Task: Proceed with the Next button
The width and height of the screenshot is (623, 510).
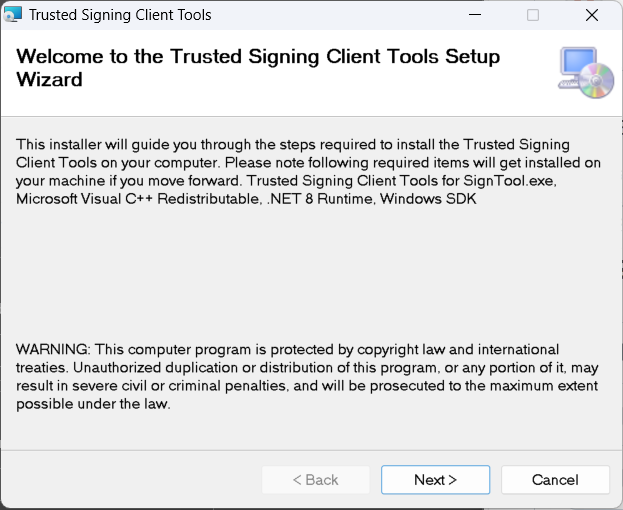Action: click(x=435, y=480)
